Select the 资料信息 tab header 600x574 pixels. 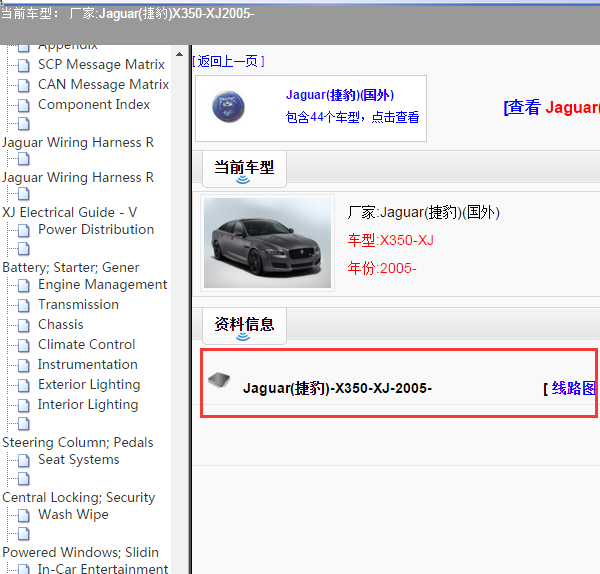click(244, 326)
